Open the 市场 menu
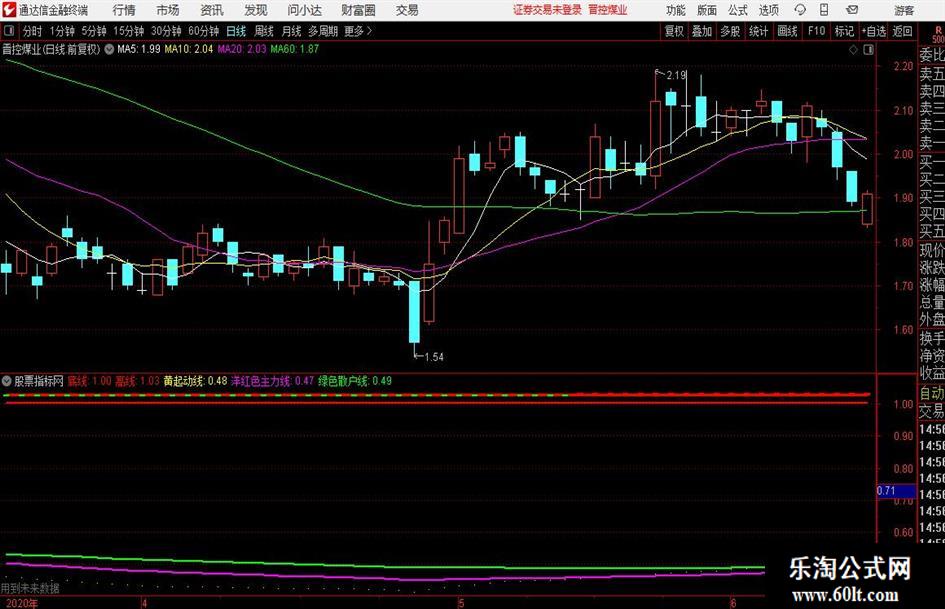Image resolution: width=945 pixels, height=609 pixels. click(x=168, y=10)
